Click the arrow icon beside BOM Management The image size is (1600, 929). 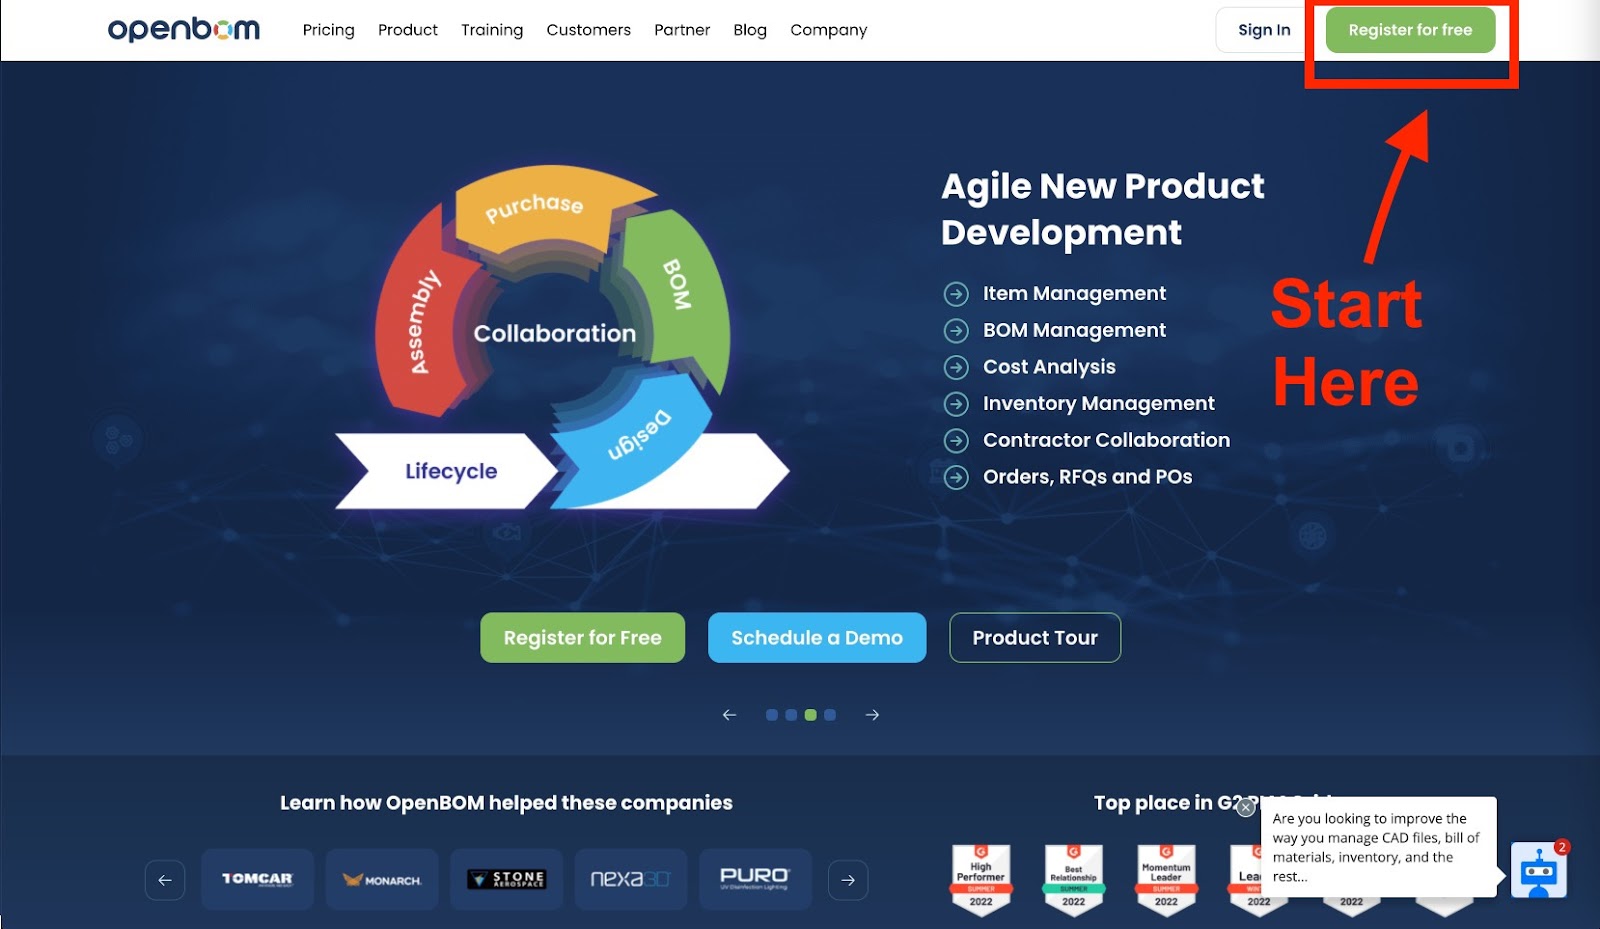[956, 331]
